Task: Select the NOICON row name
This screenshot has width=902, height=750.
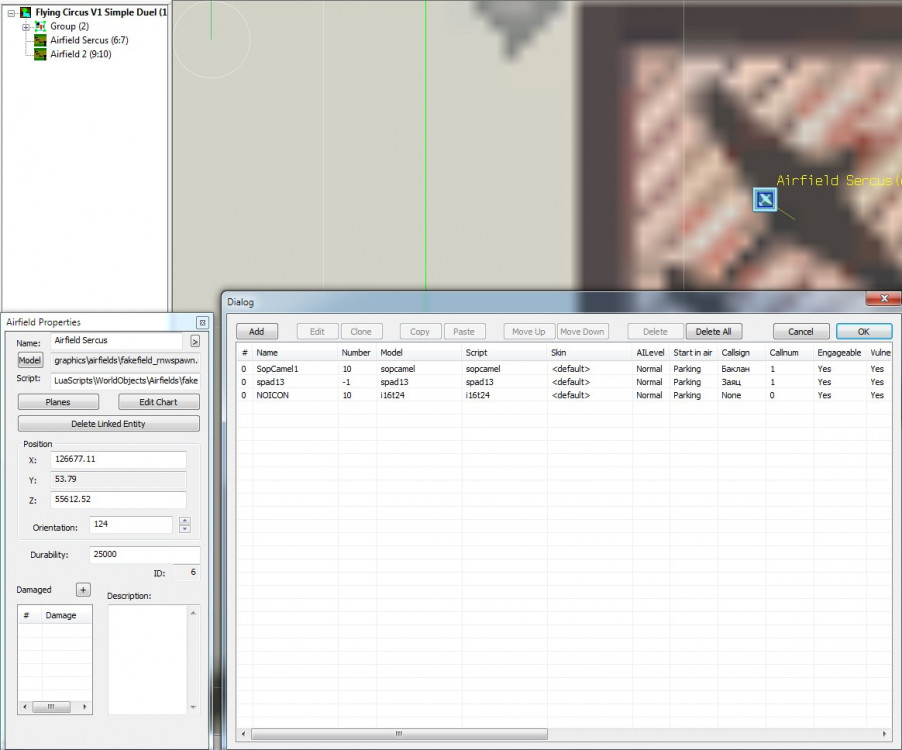Action: (x=273, y=395)
